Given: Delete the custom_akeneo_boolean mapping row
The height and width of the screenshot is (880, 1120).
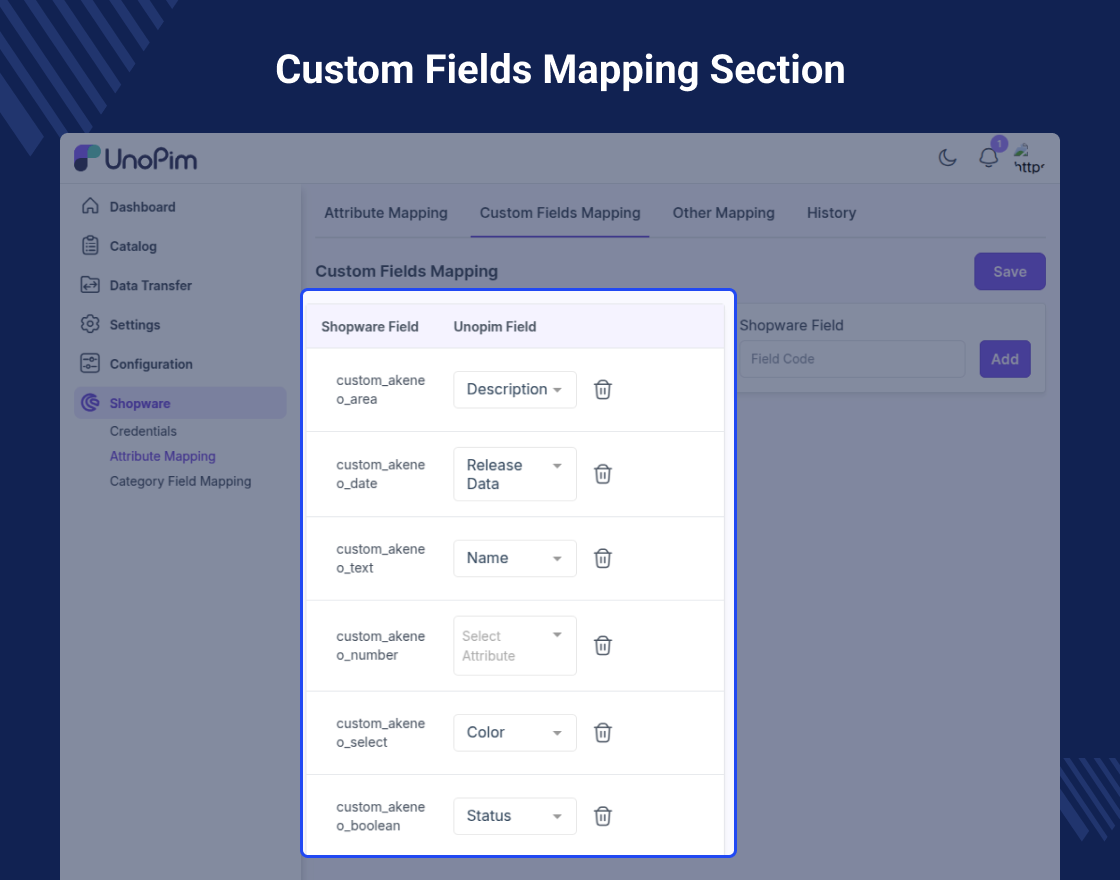Looking at the screenshot, I should coord(603,816).
